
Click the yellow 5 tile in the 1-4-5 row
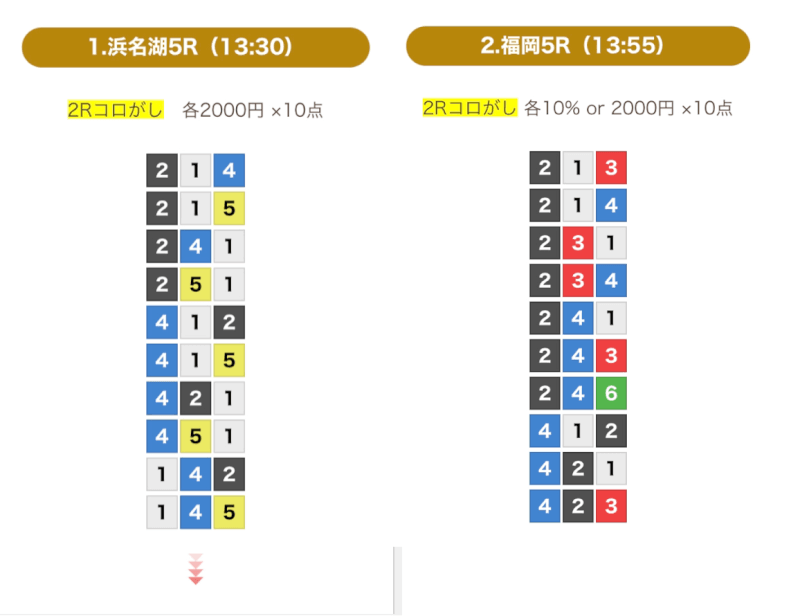click(229, 512)
